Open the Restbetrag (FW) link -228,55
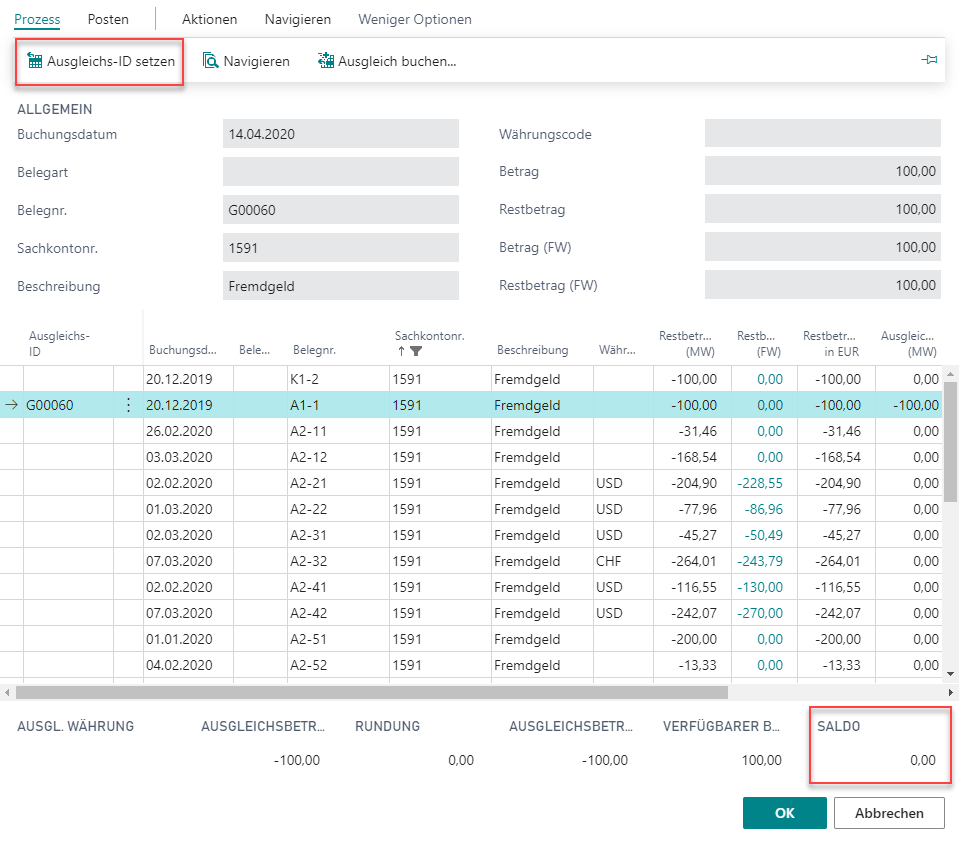The image size is (959, 842). coord(760,483)
